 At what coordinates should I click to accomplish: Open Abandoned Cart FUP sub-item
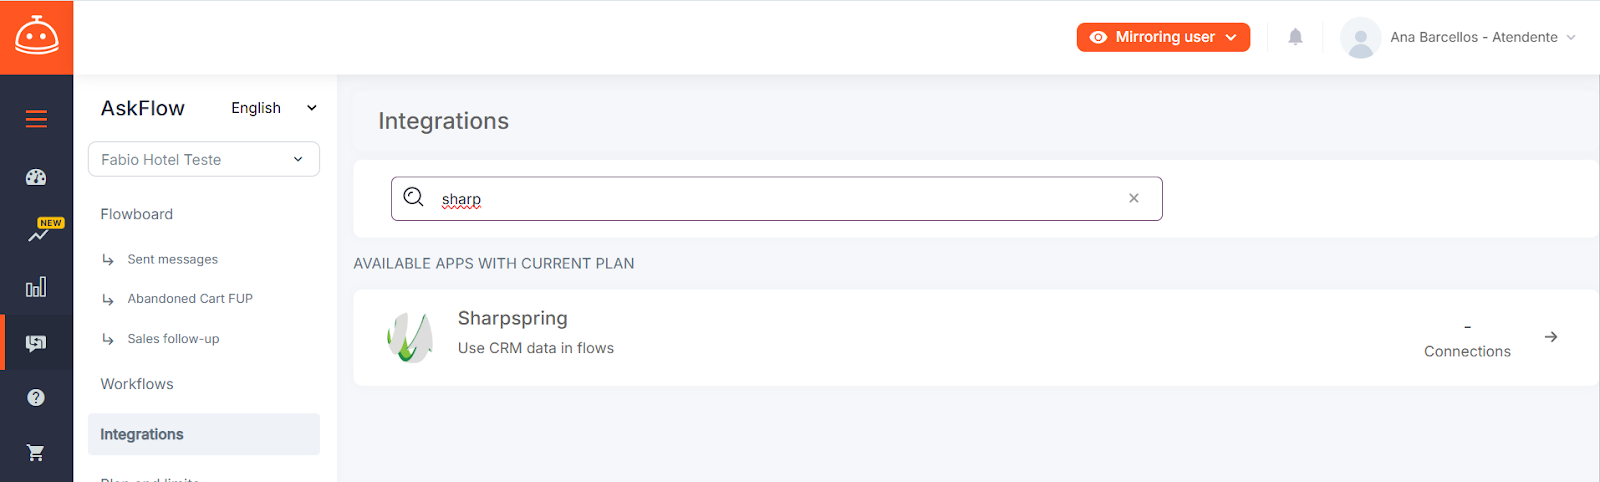(x=190, y=298)
